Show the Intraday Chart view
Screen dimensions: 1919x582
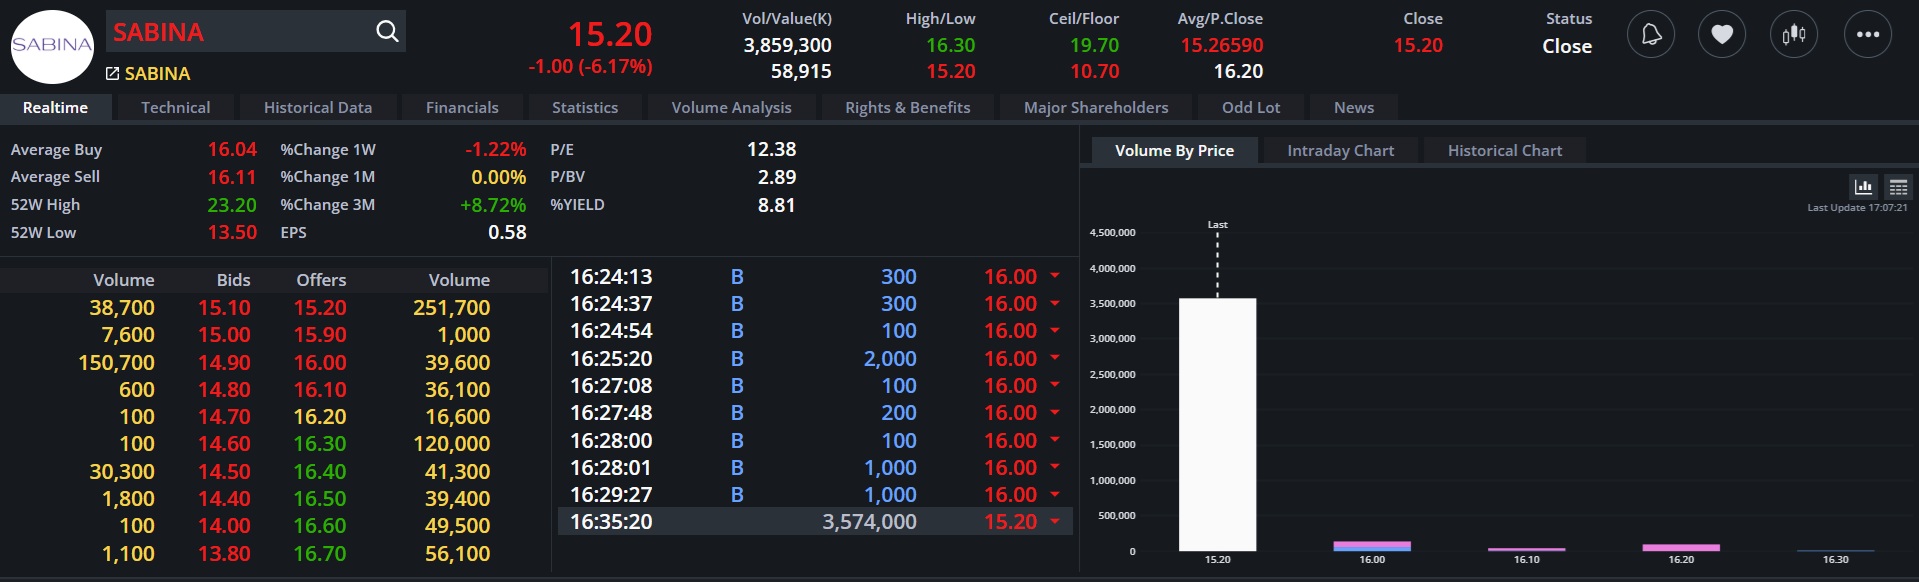(1340, 151)
